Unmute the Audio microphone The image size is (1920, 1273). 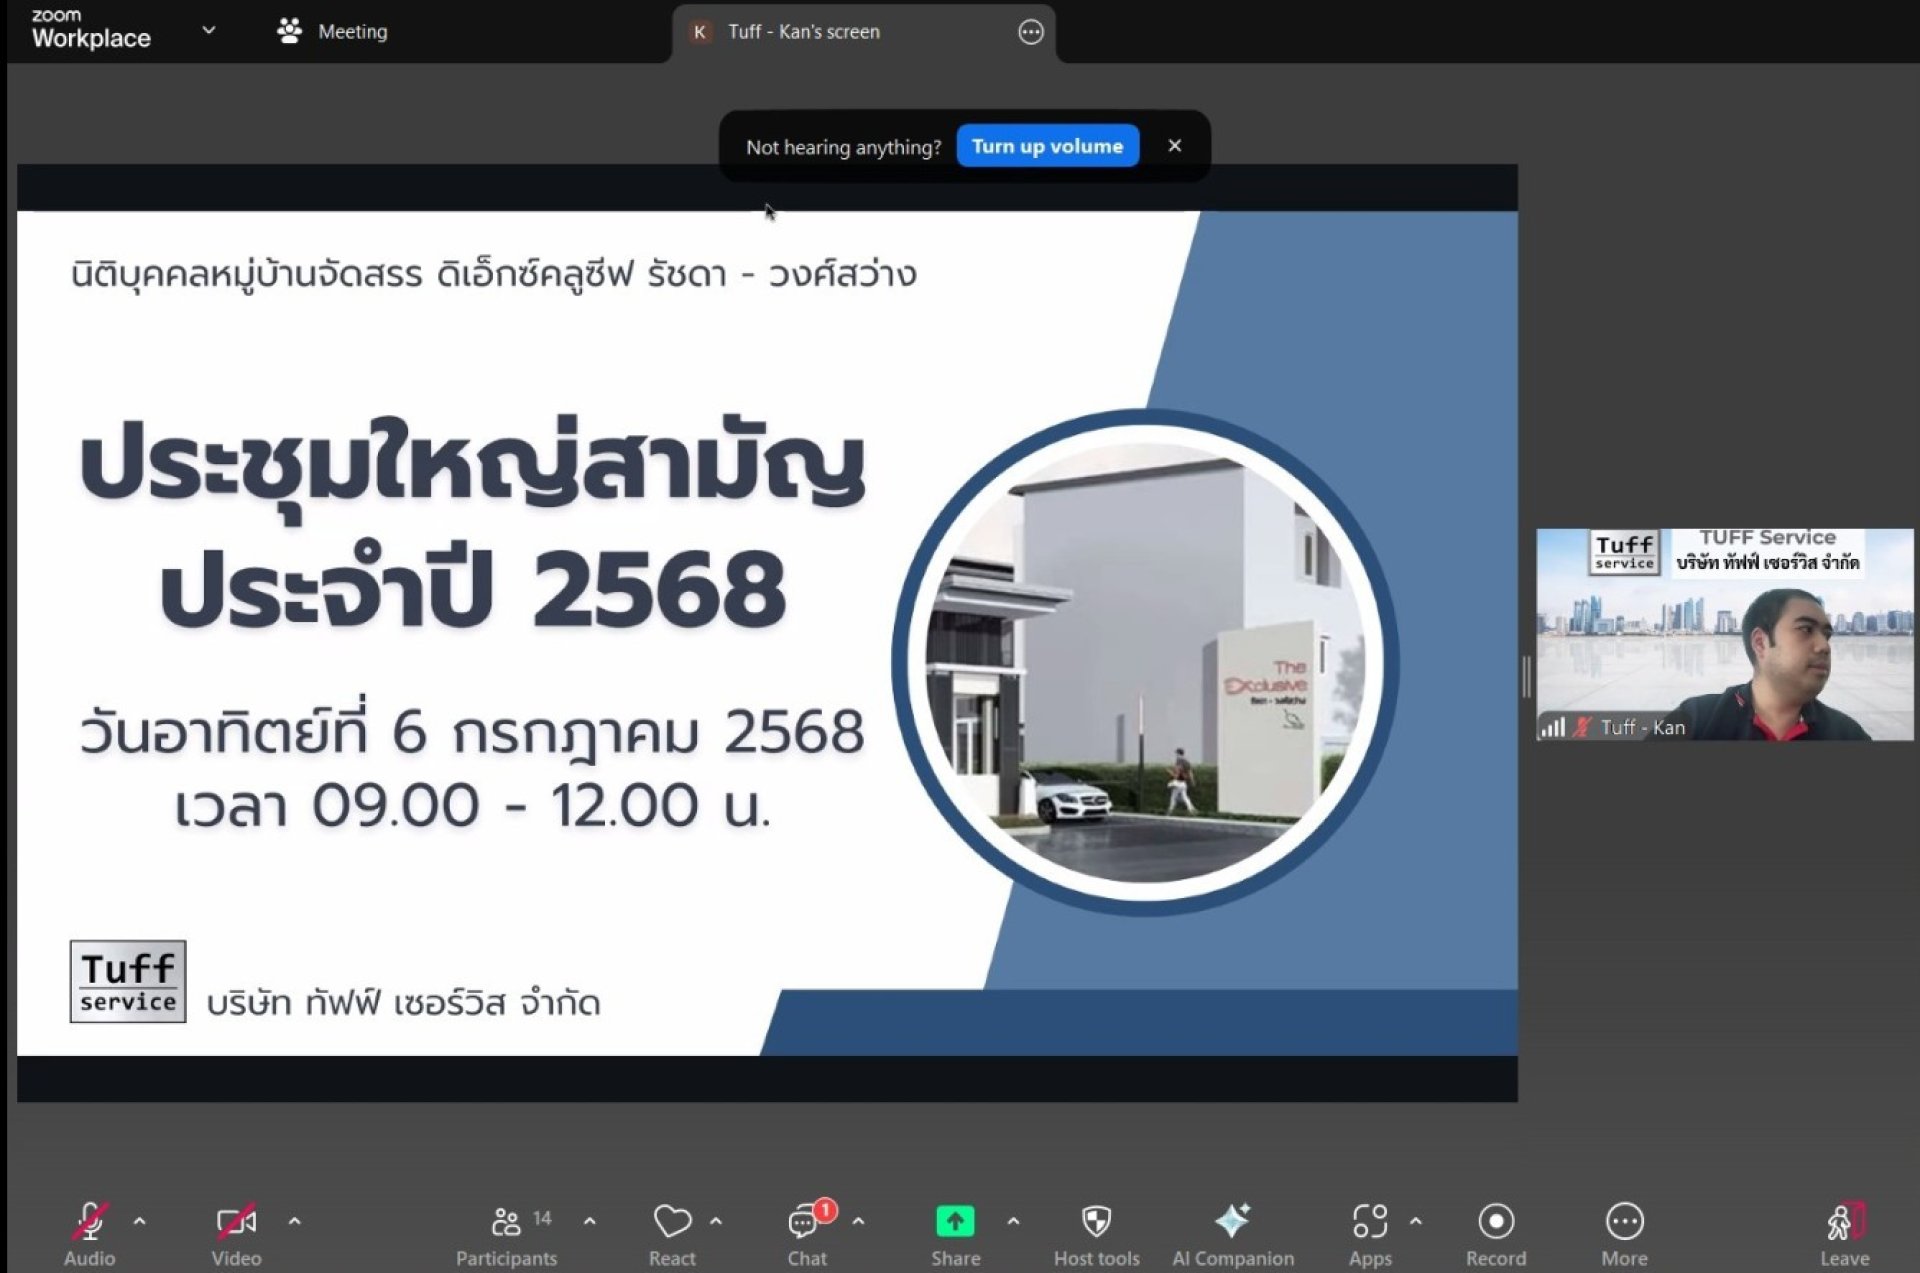(90, 1221)
